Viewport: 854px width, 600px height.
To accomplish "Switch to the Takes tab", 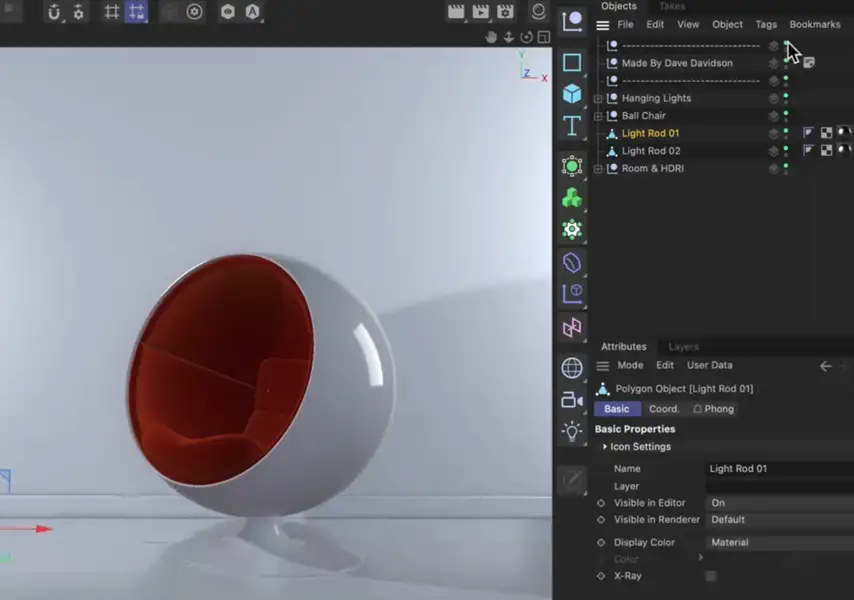I will coord(671,6).
